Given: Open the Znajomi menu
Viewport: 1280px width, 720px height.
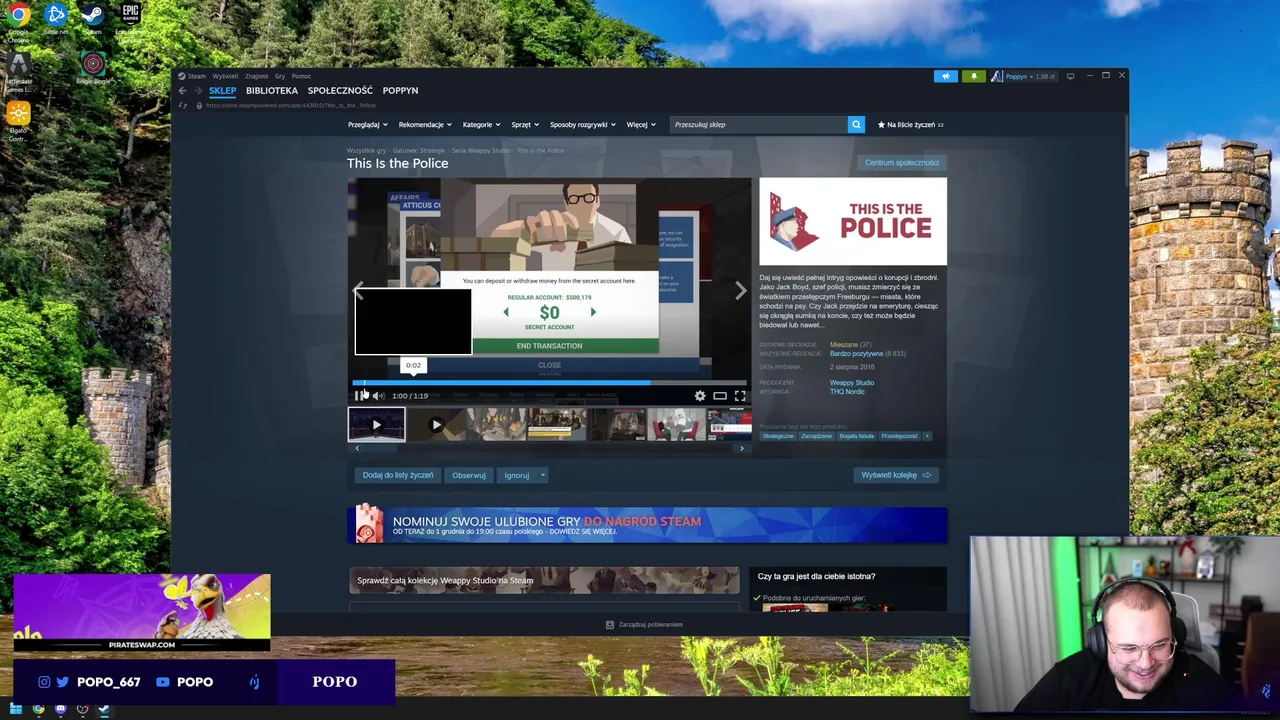Looking at the screenshot, I should coord(256,76).
